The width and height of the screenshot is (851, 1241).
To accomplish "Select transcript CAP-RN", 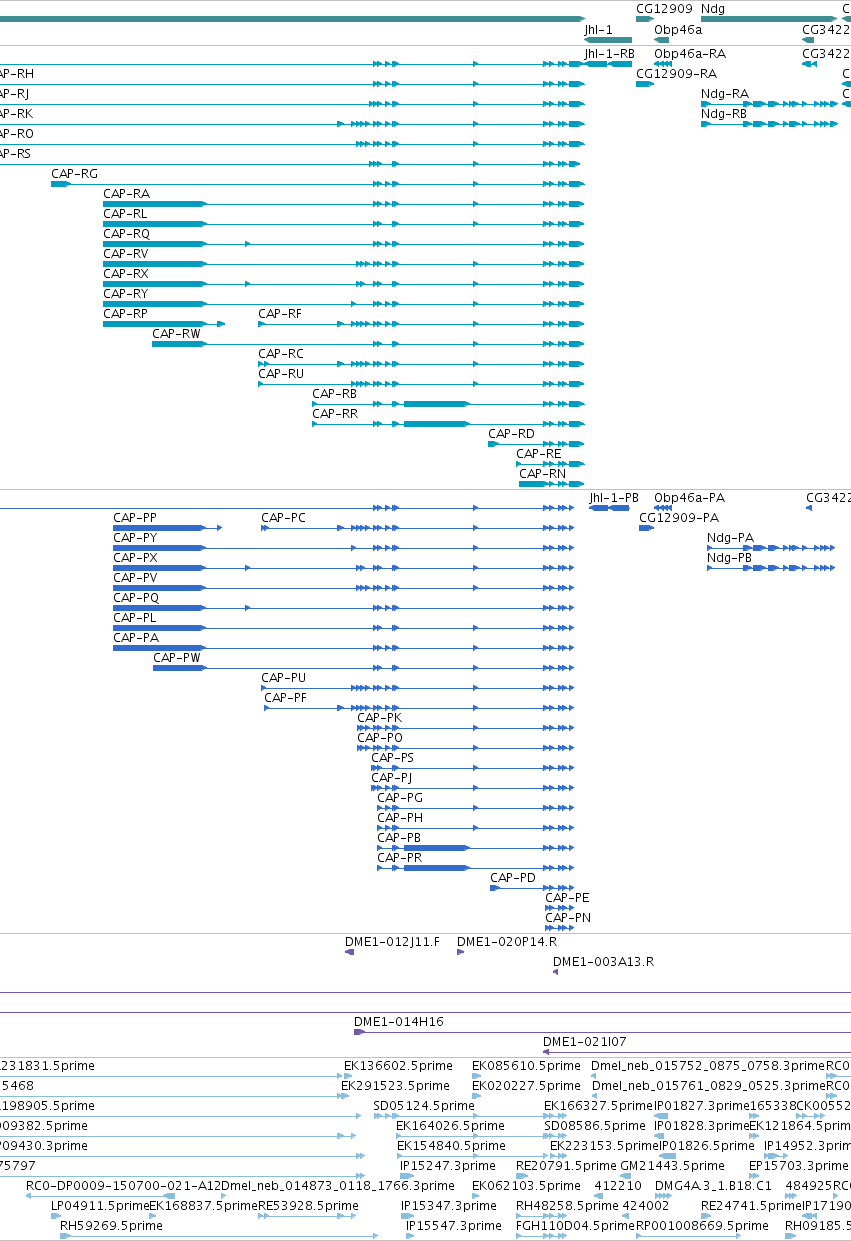I will click(x=542, y=473).
